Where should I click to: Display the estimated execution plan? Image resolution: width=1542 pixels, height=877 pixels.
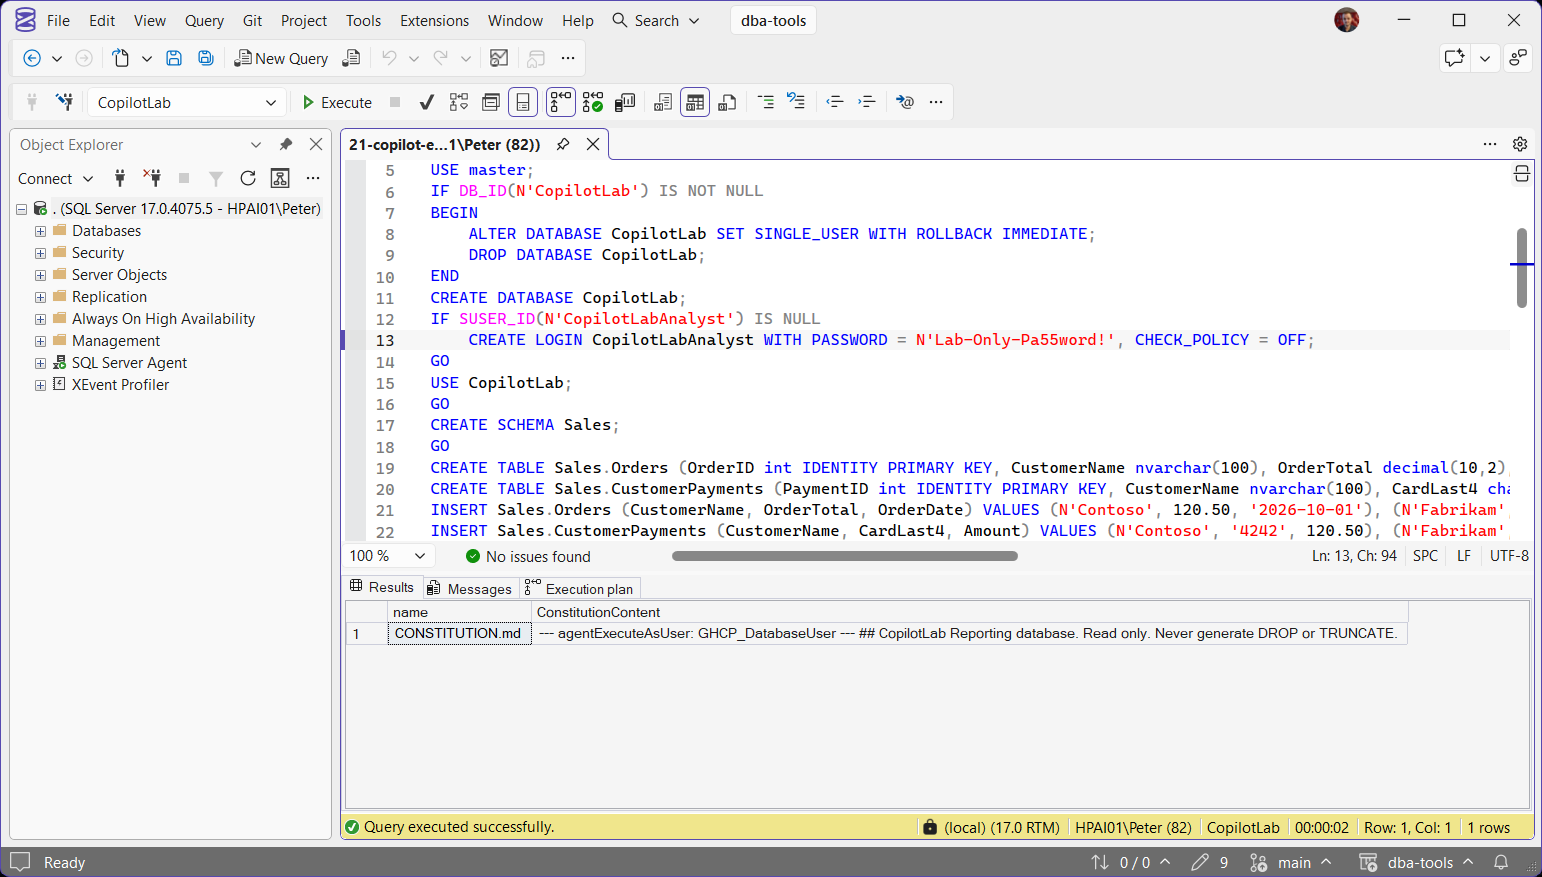tap(459, 102)
